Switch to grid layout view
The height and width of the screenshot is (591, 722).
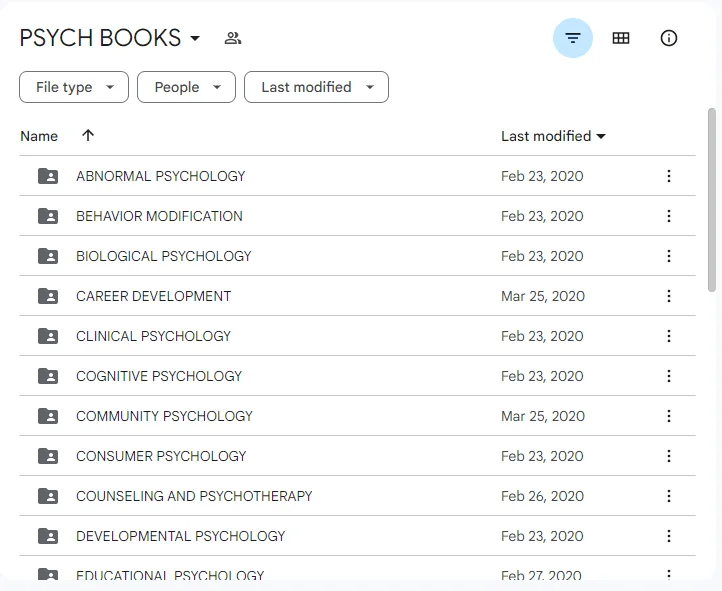tap(621, 38)
